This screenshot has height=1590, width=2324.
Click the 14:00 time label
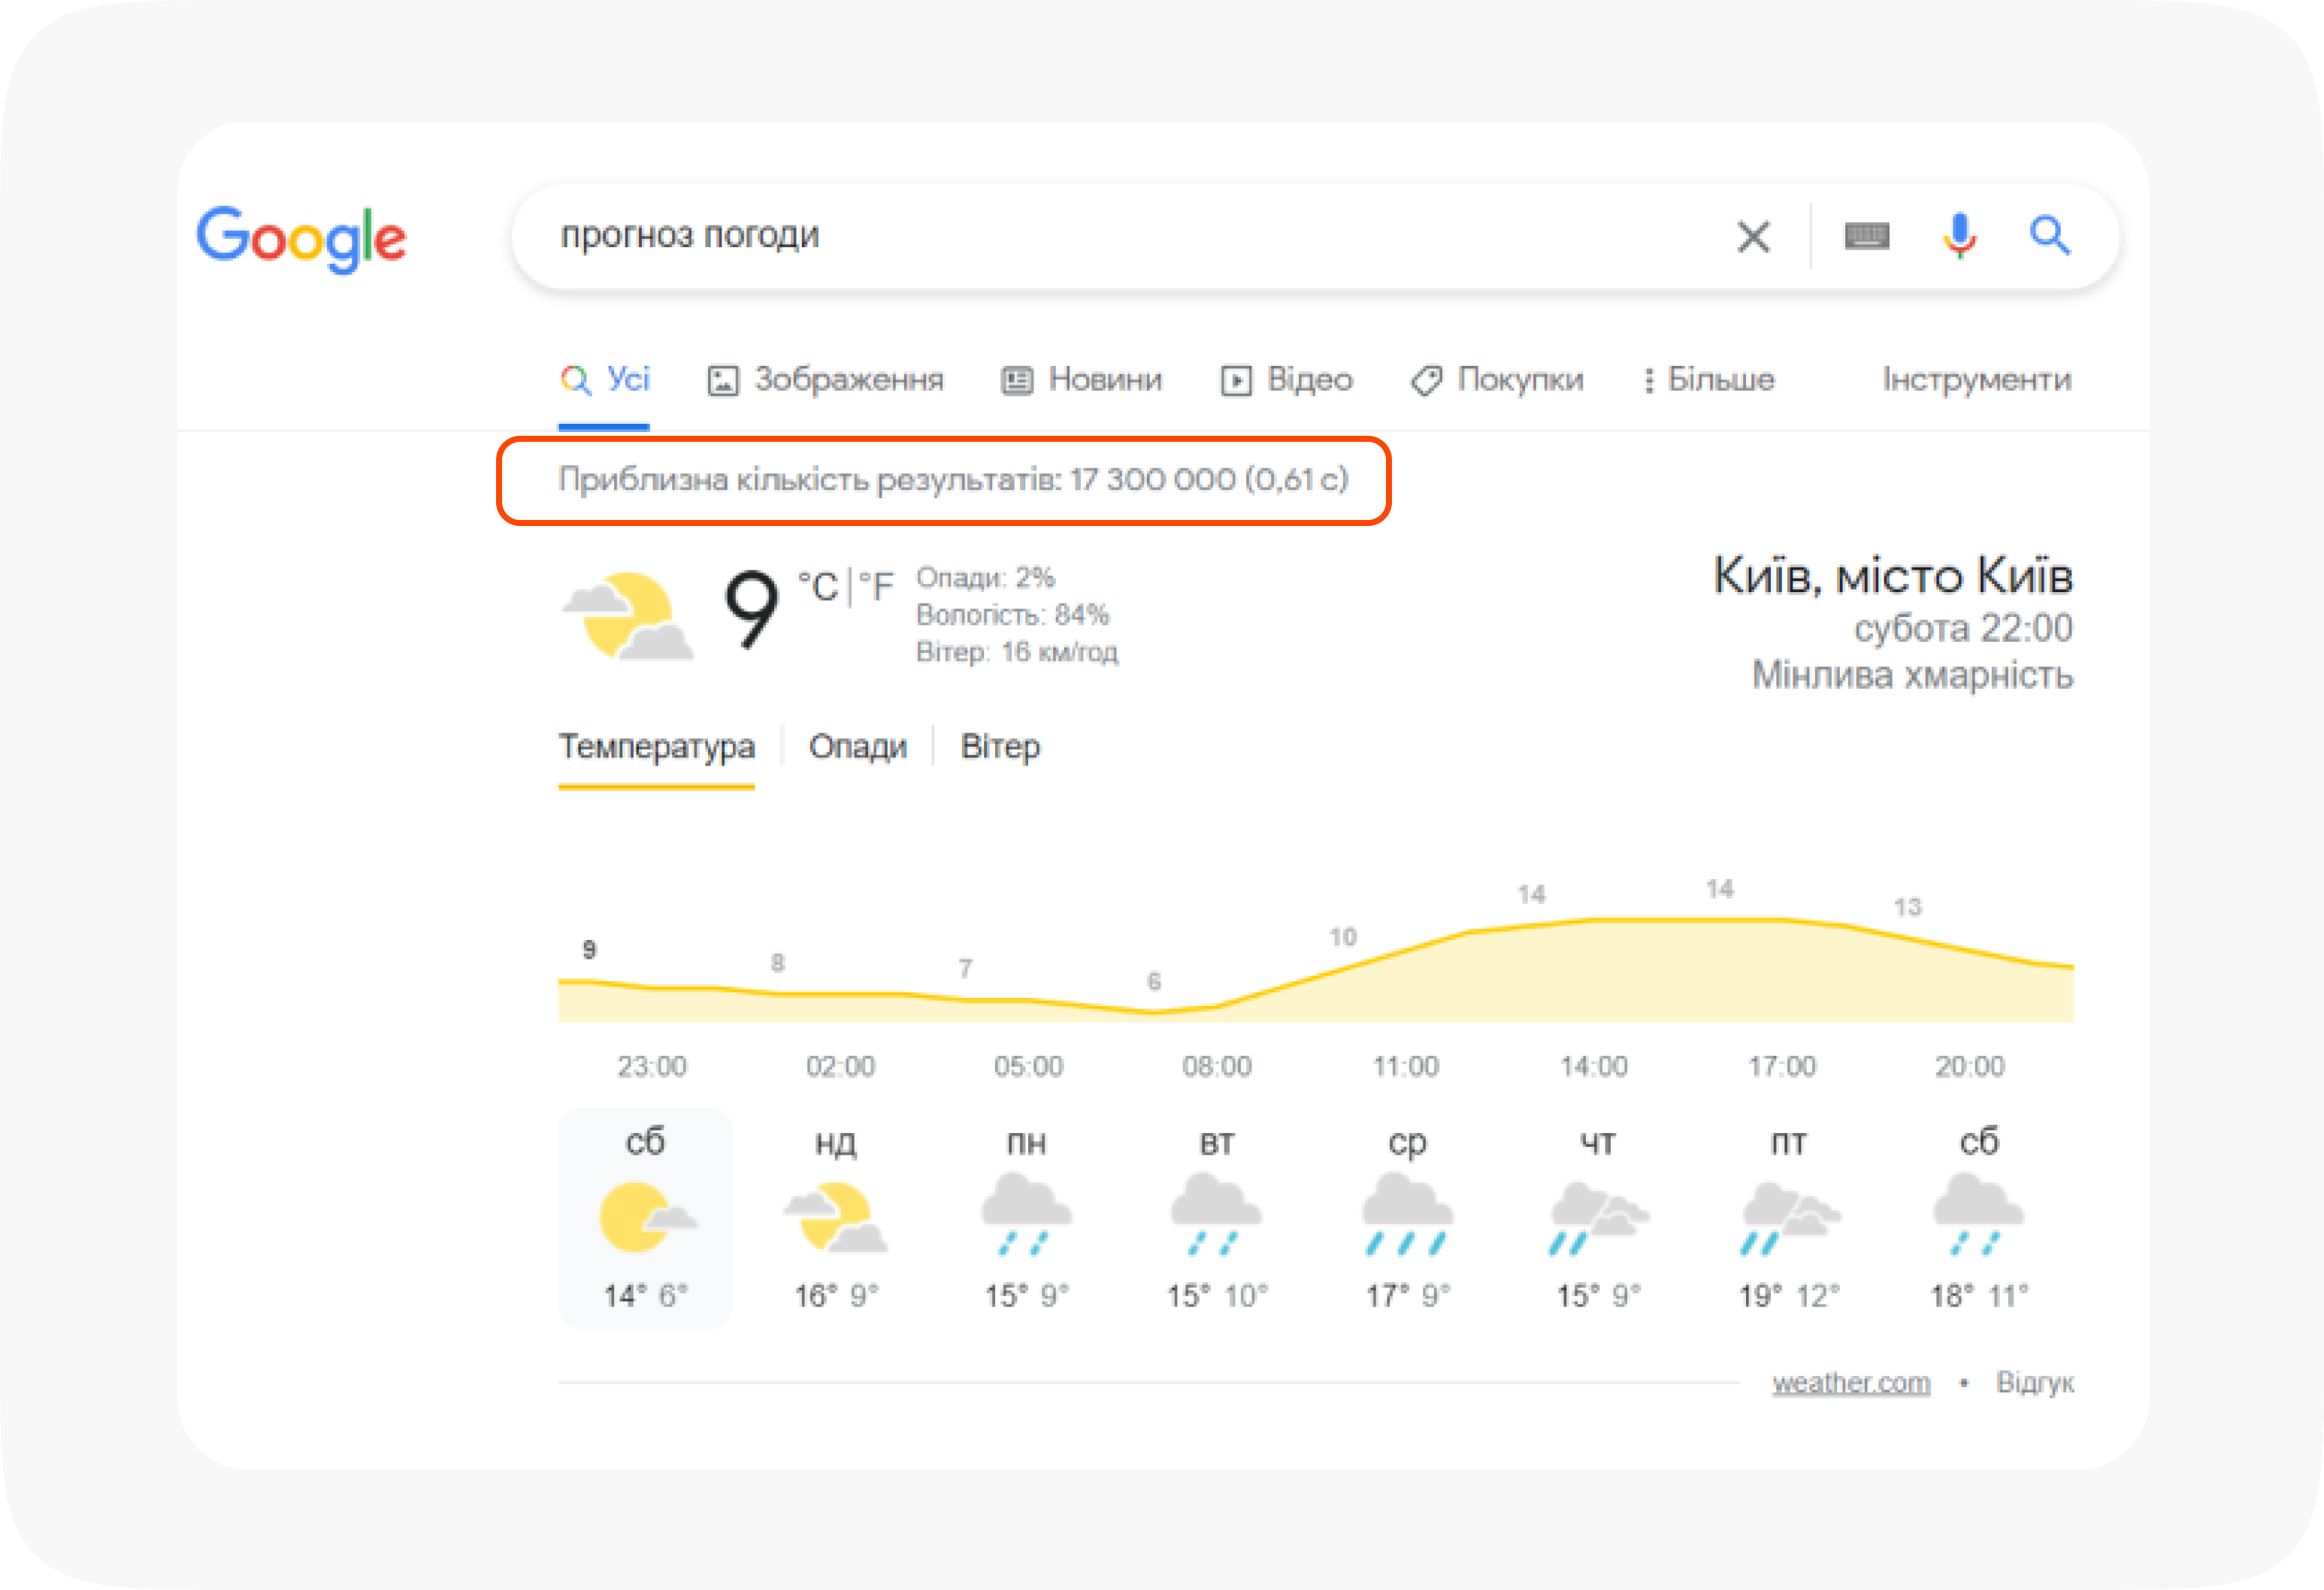pos(1593,1066)
